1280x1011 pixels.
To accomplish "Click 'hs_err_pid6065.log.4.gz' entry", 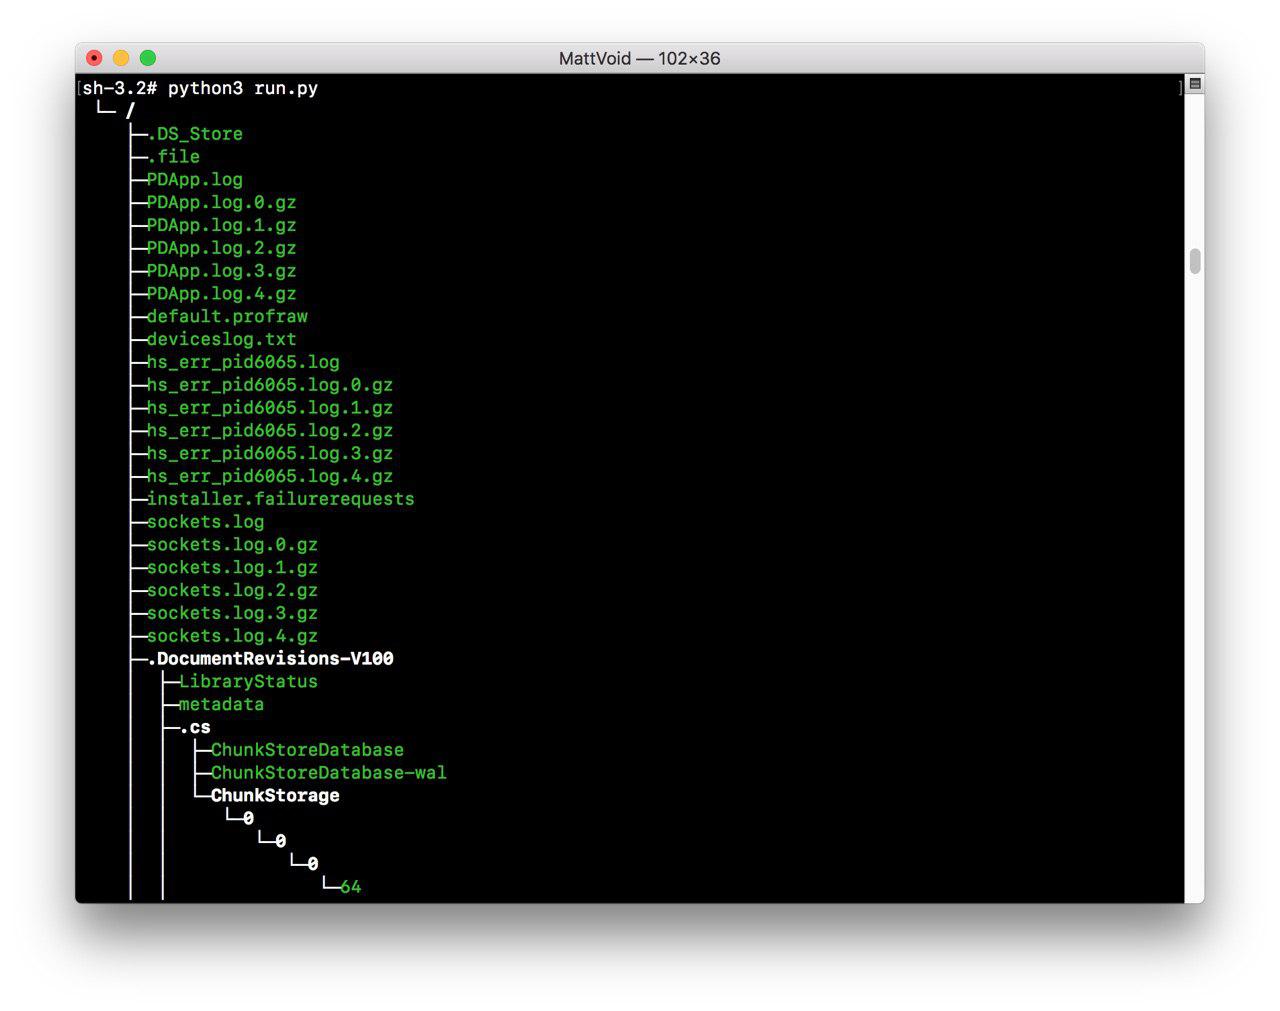I will tap(270, 477).
